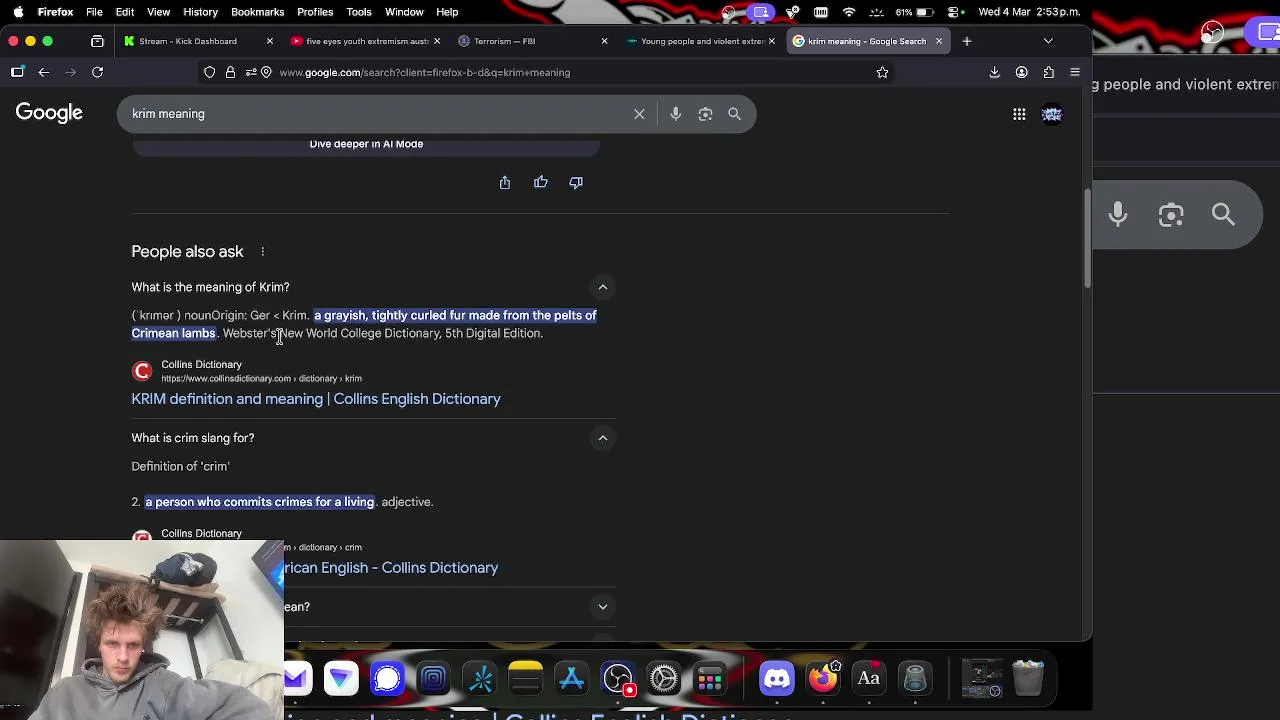
Task: Open the File menu
Action: (x=94, y=12)
